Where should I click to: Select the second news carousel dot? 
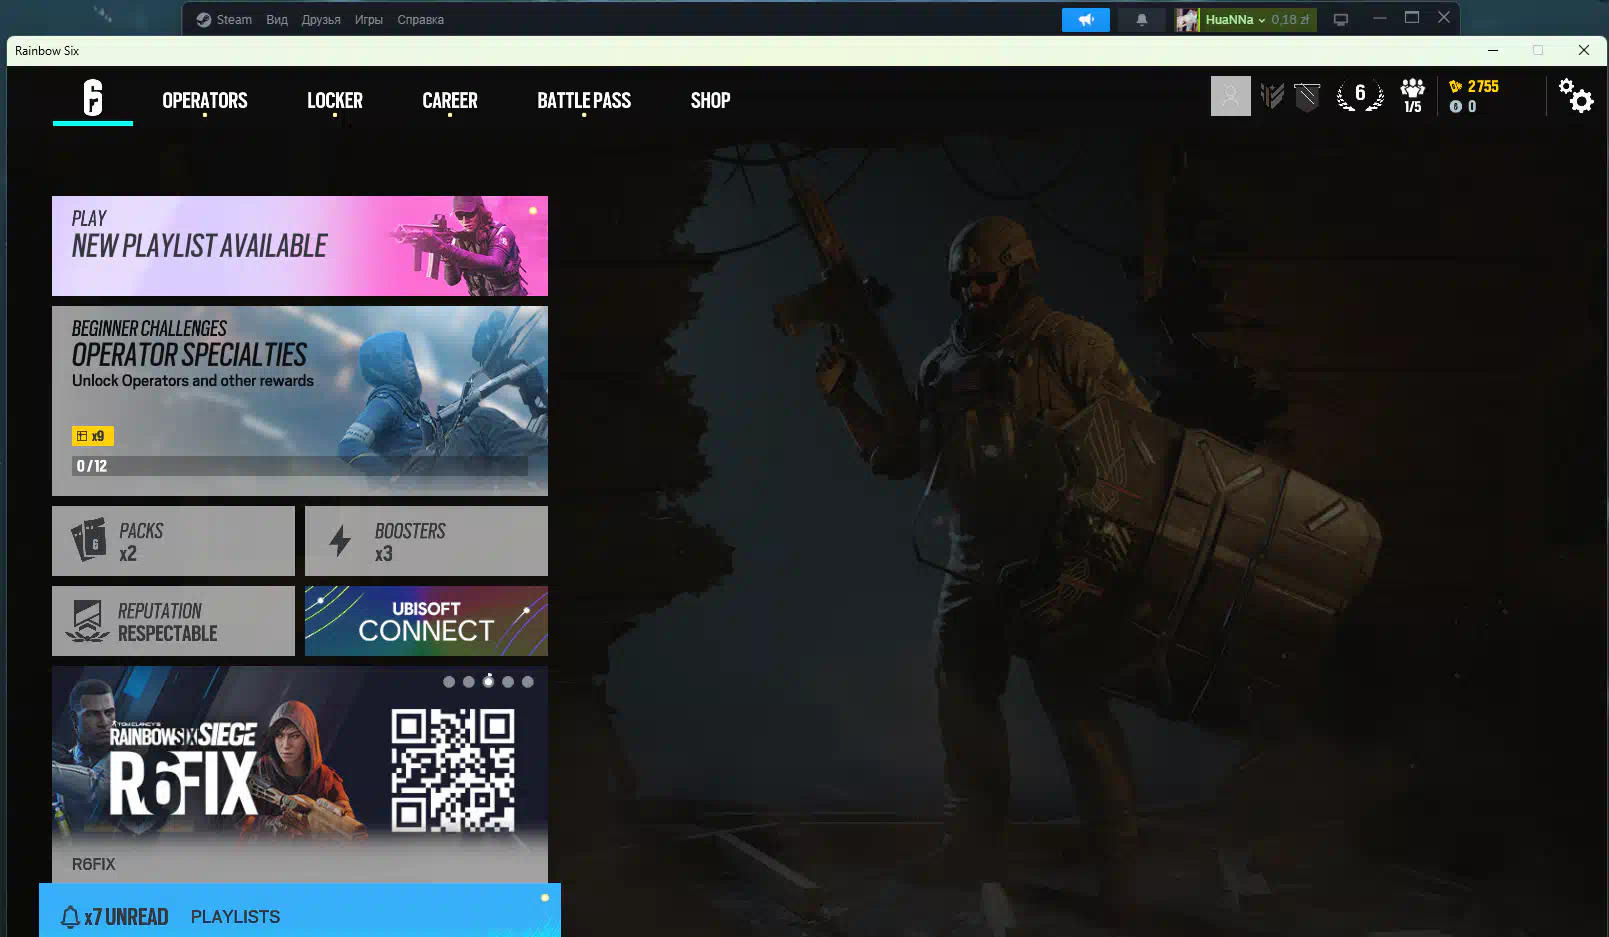(x=469, y=682)
